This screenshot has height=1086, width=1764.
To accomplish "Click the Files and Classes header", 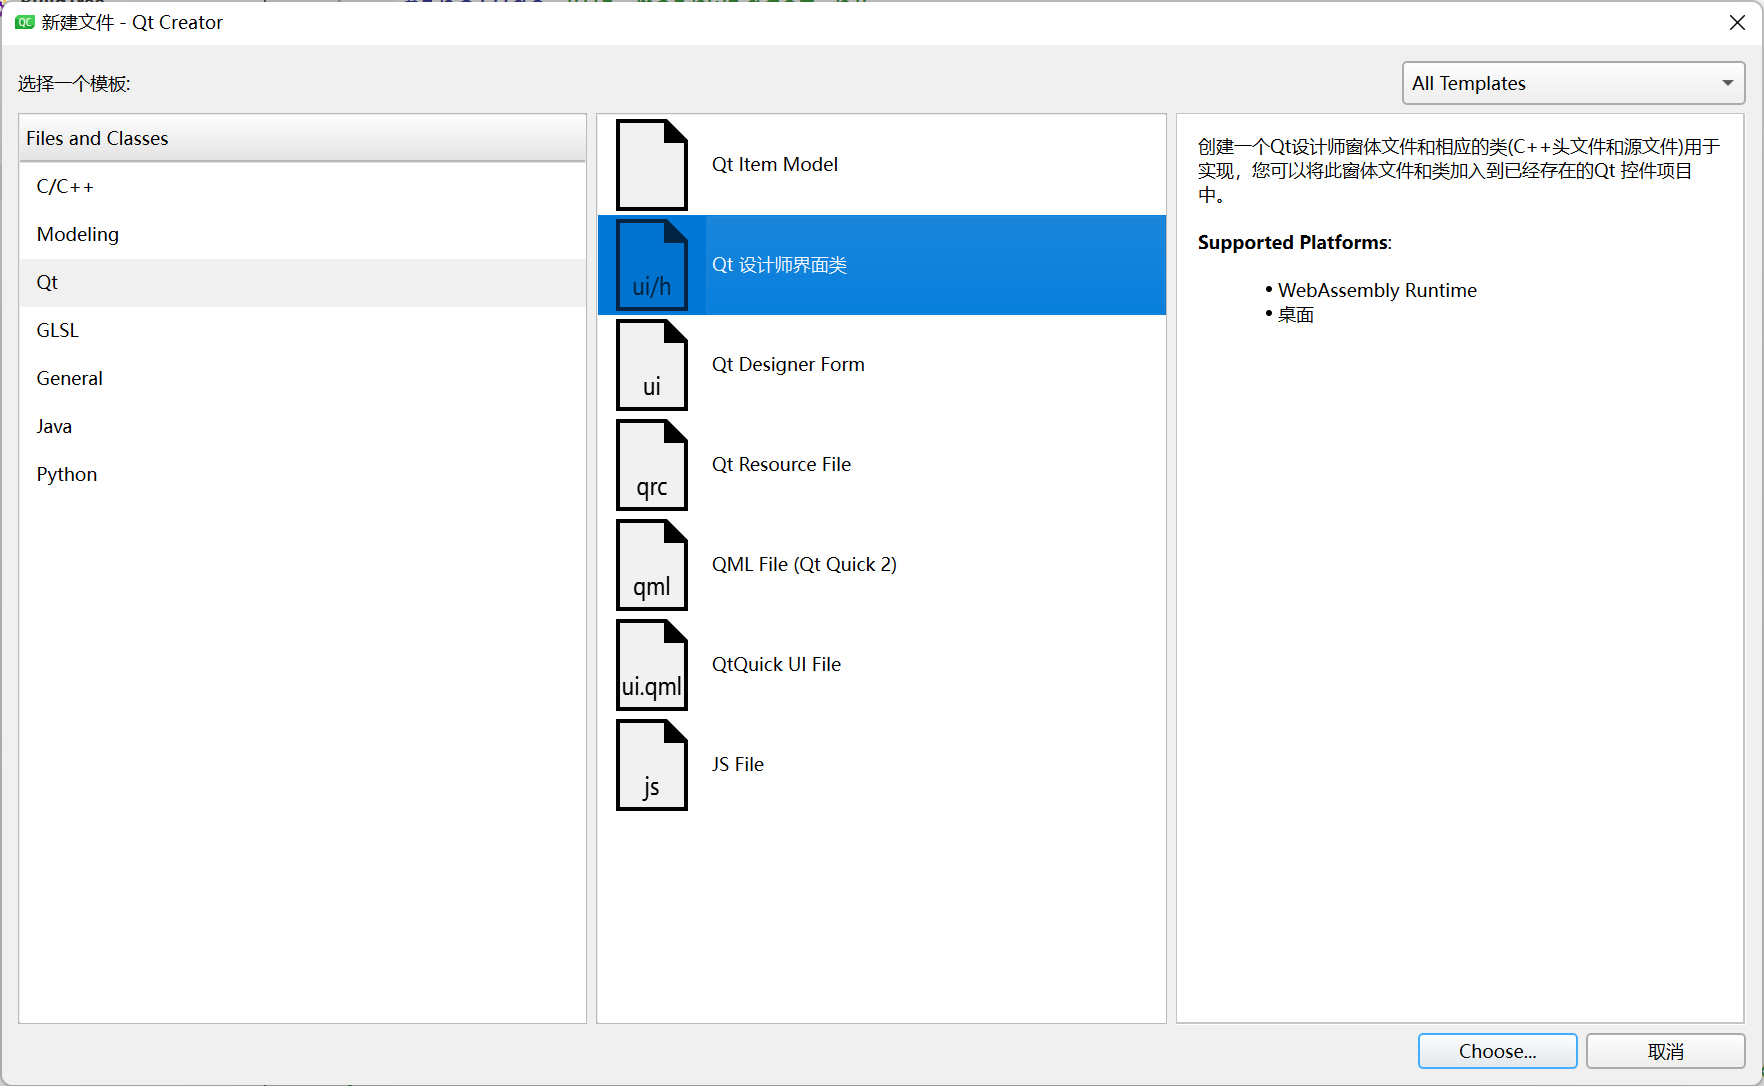I will click(x=302, y=138).
